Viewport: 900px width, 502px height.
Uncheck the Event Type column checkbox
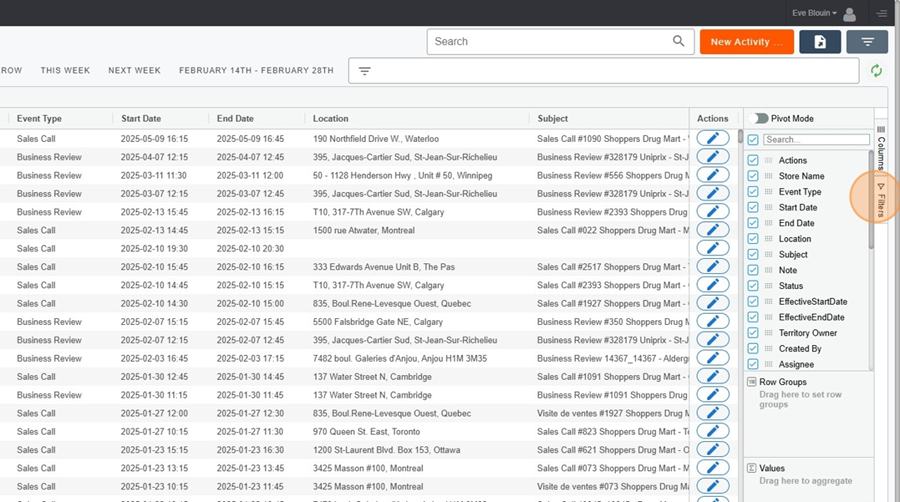point(753,192)
